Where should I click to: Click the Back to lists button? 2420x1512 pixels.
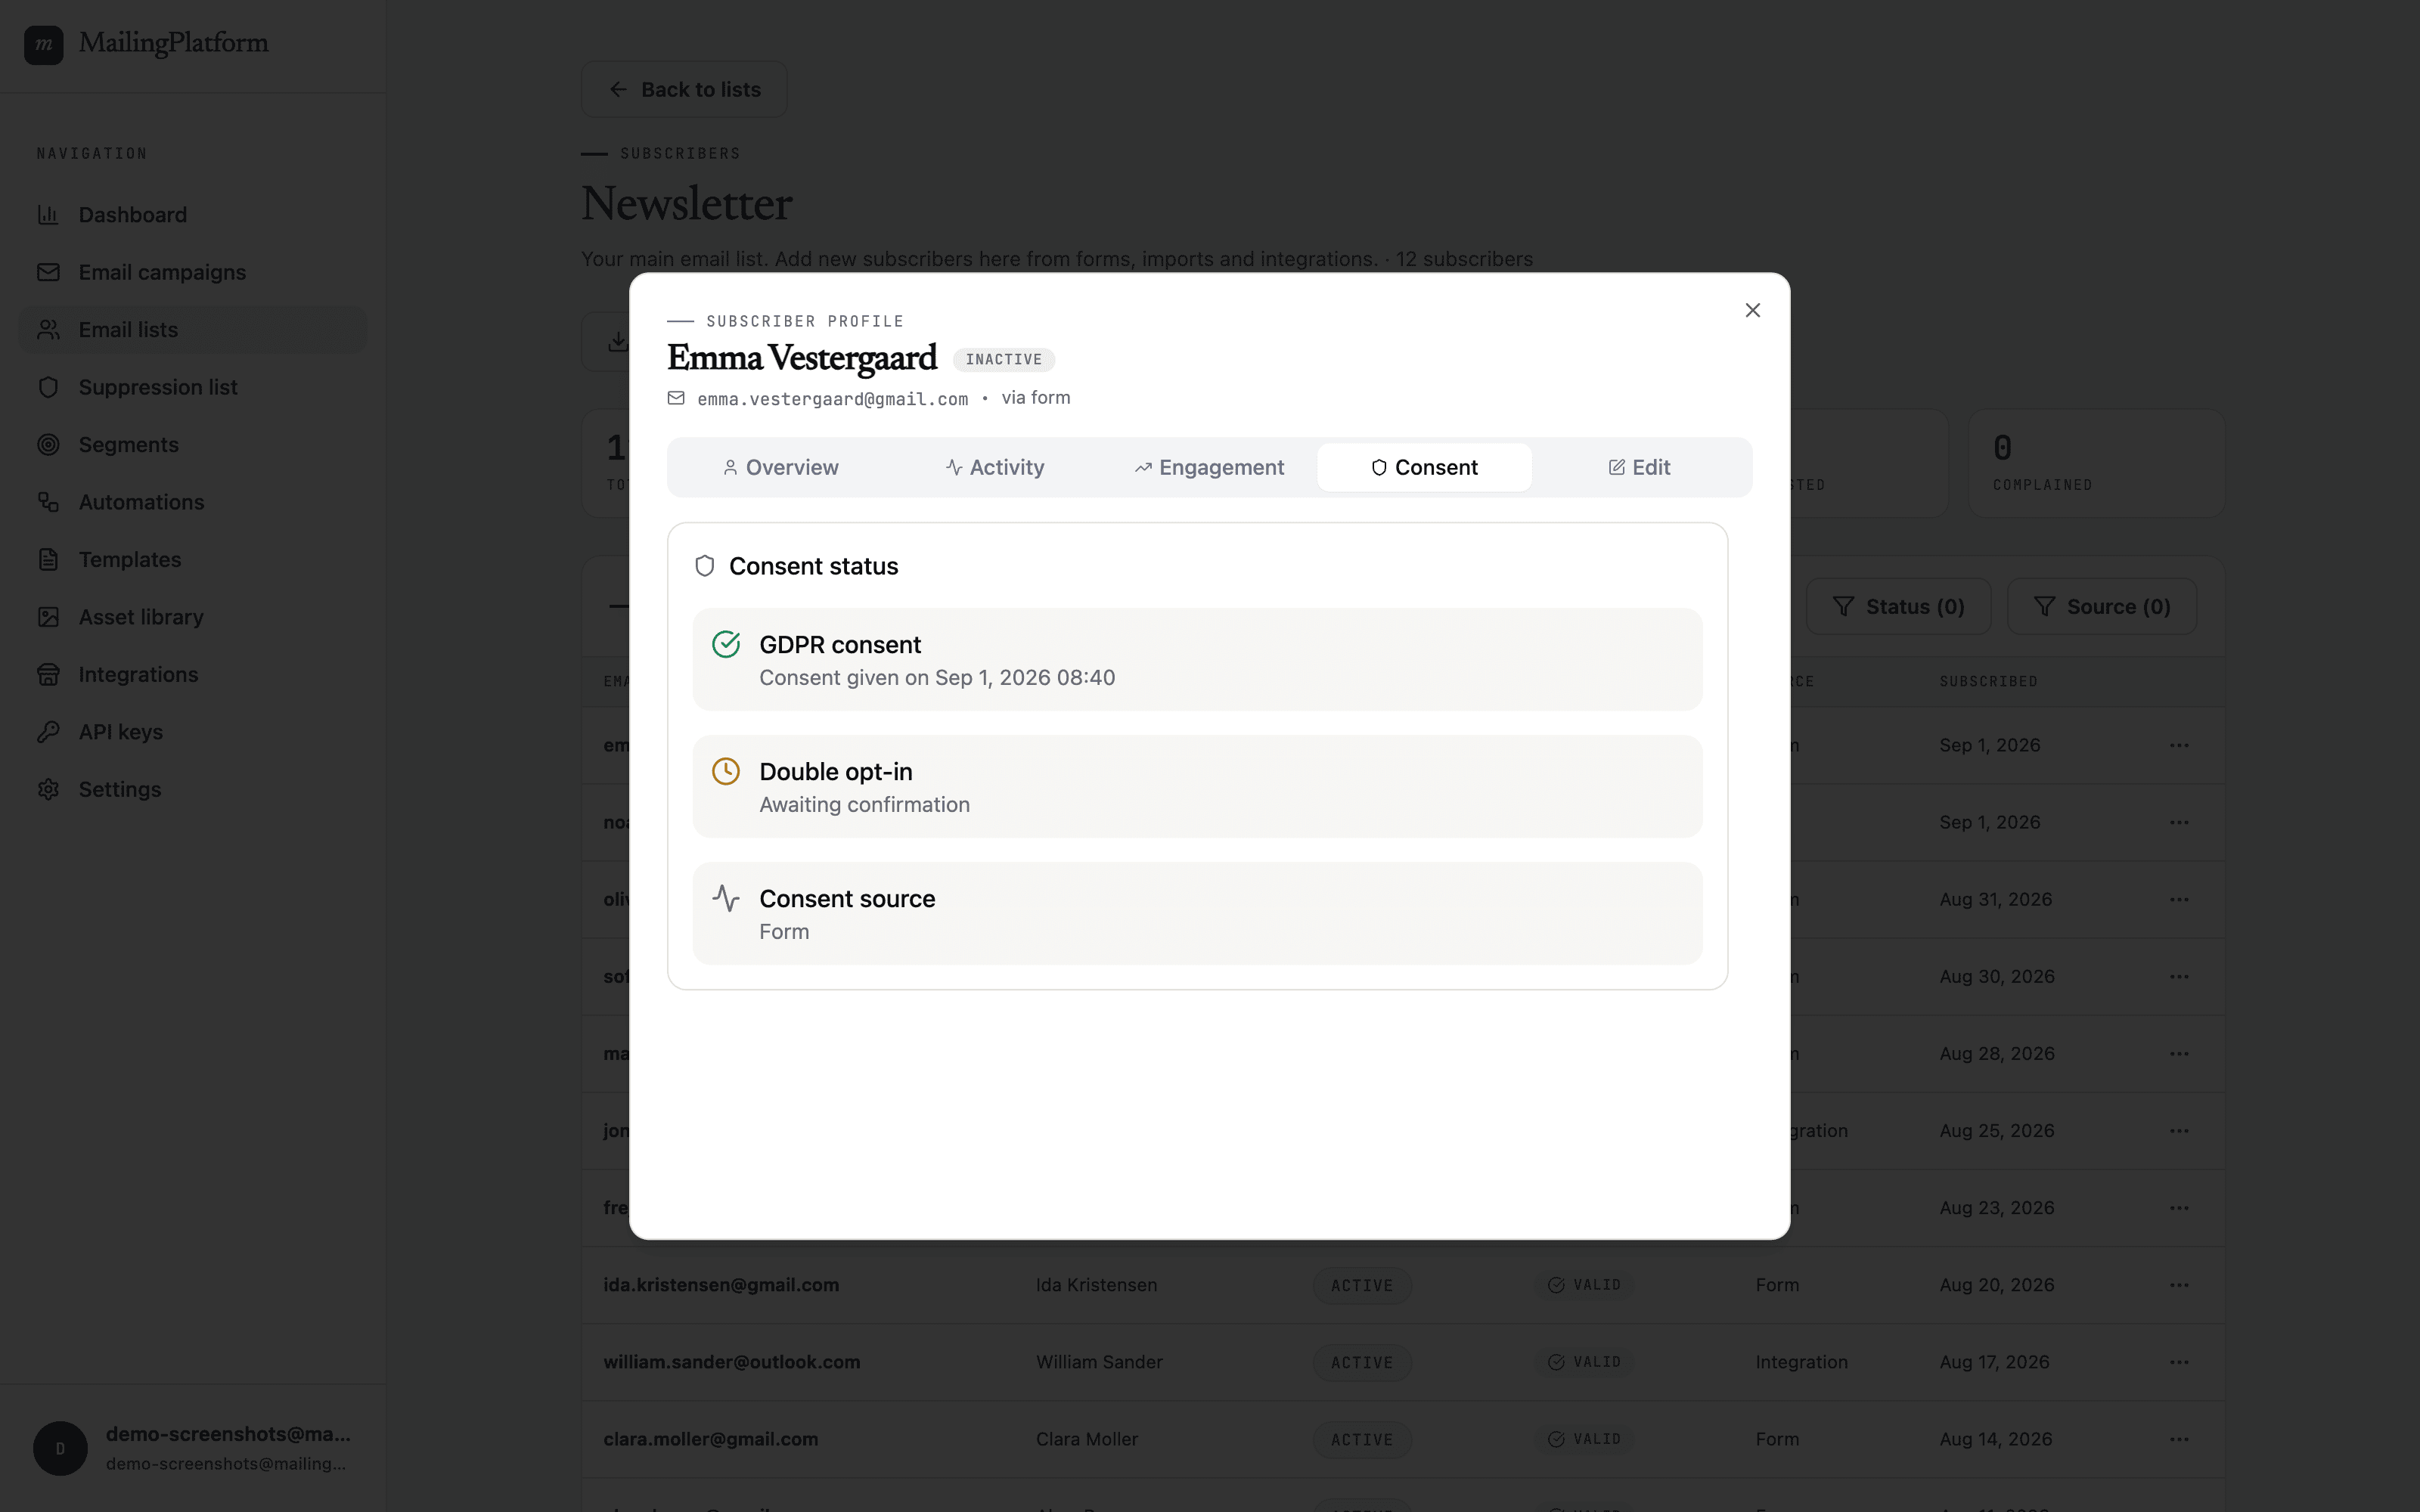[684, 90]
